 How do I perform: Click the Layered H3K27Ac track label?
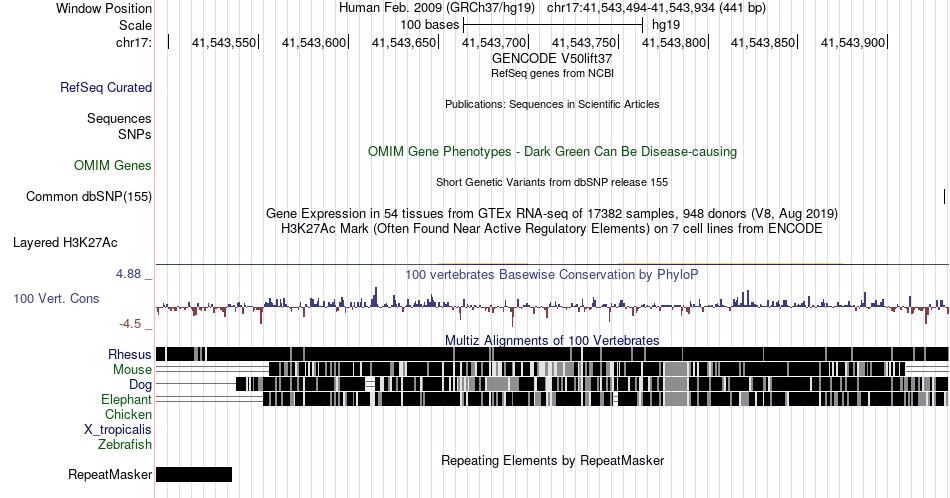pos(65,242)
